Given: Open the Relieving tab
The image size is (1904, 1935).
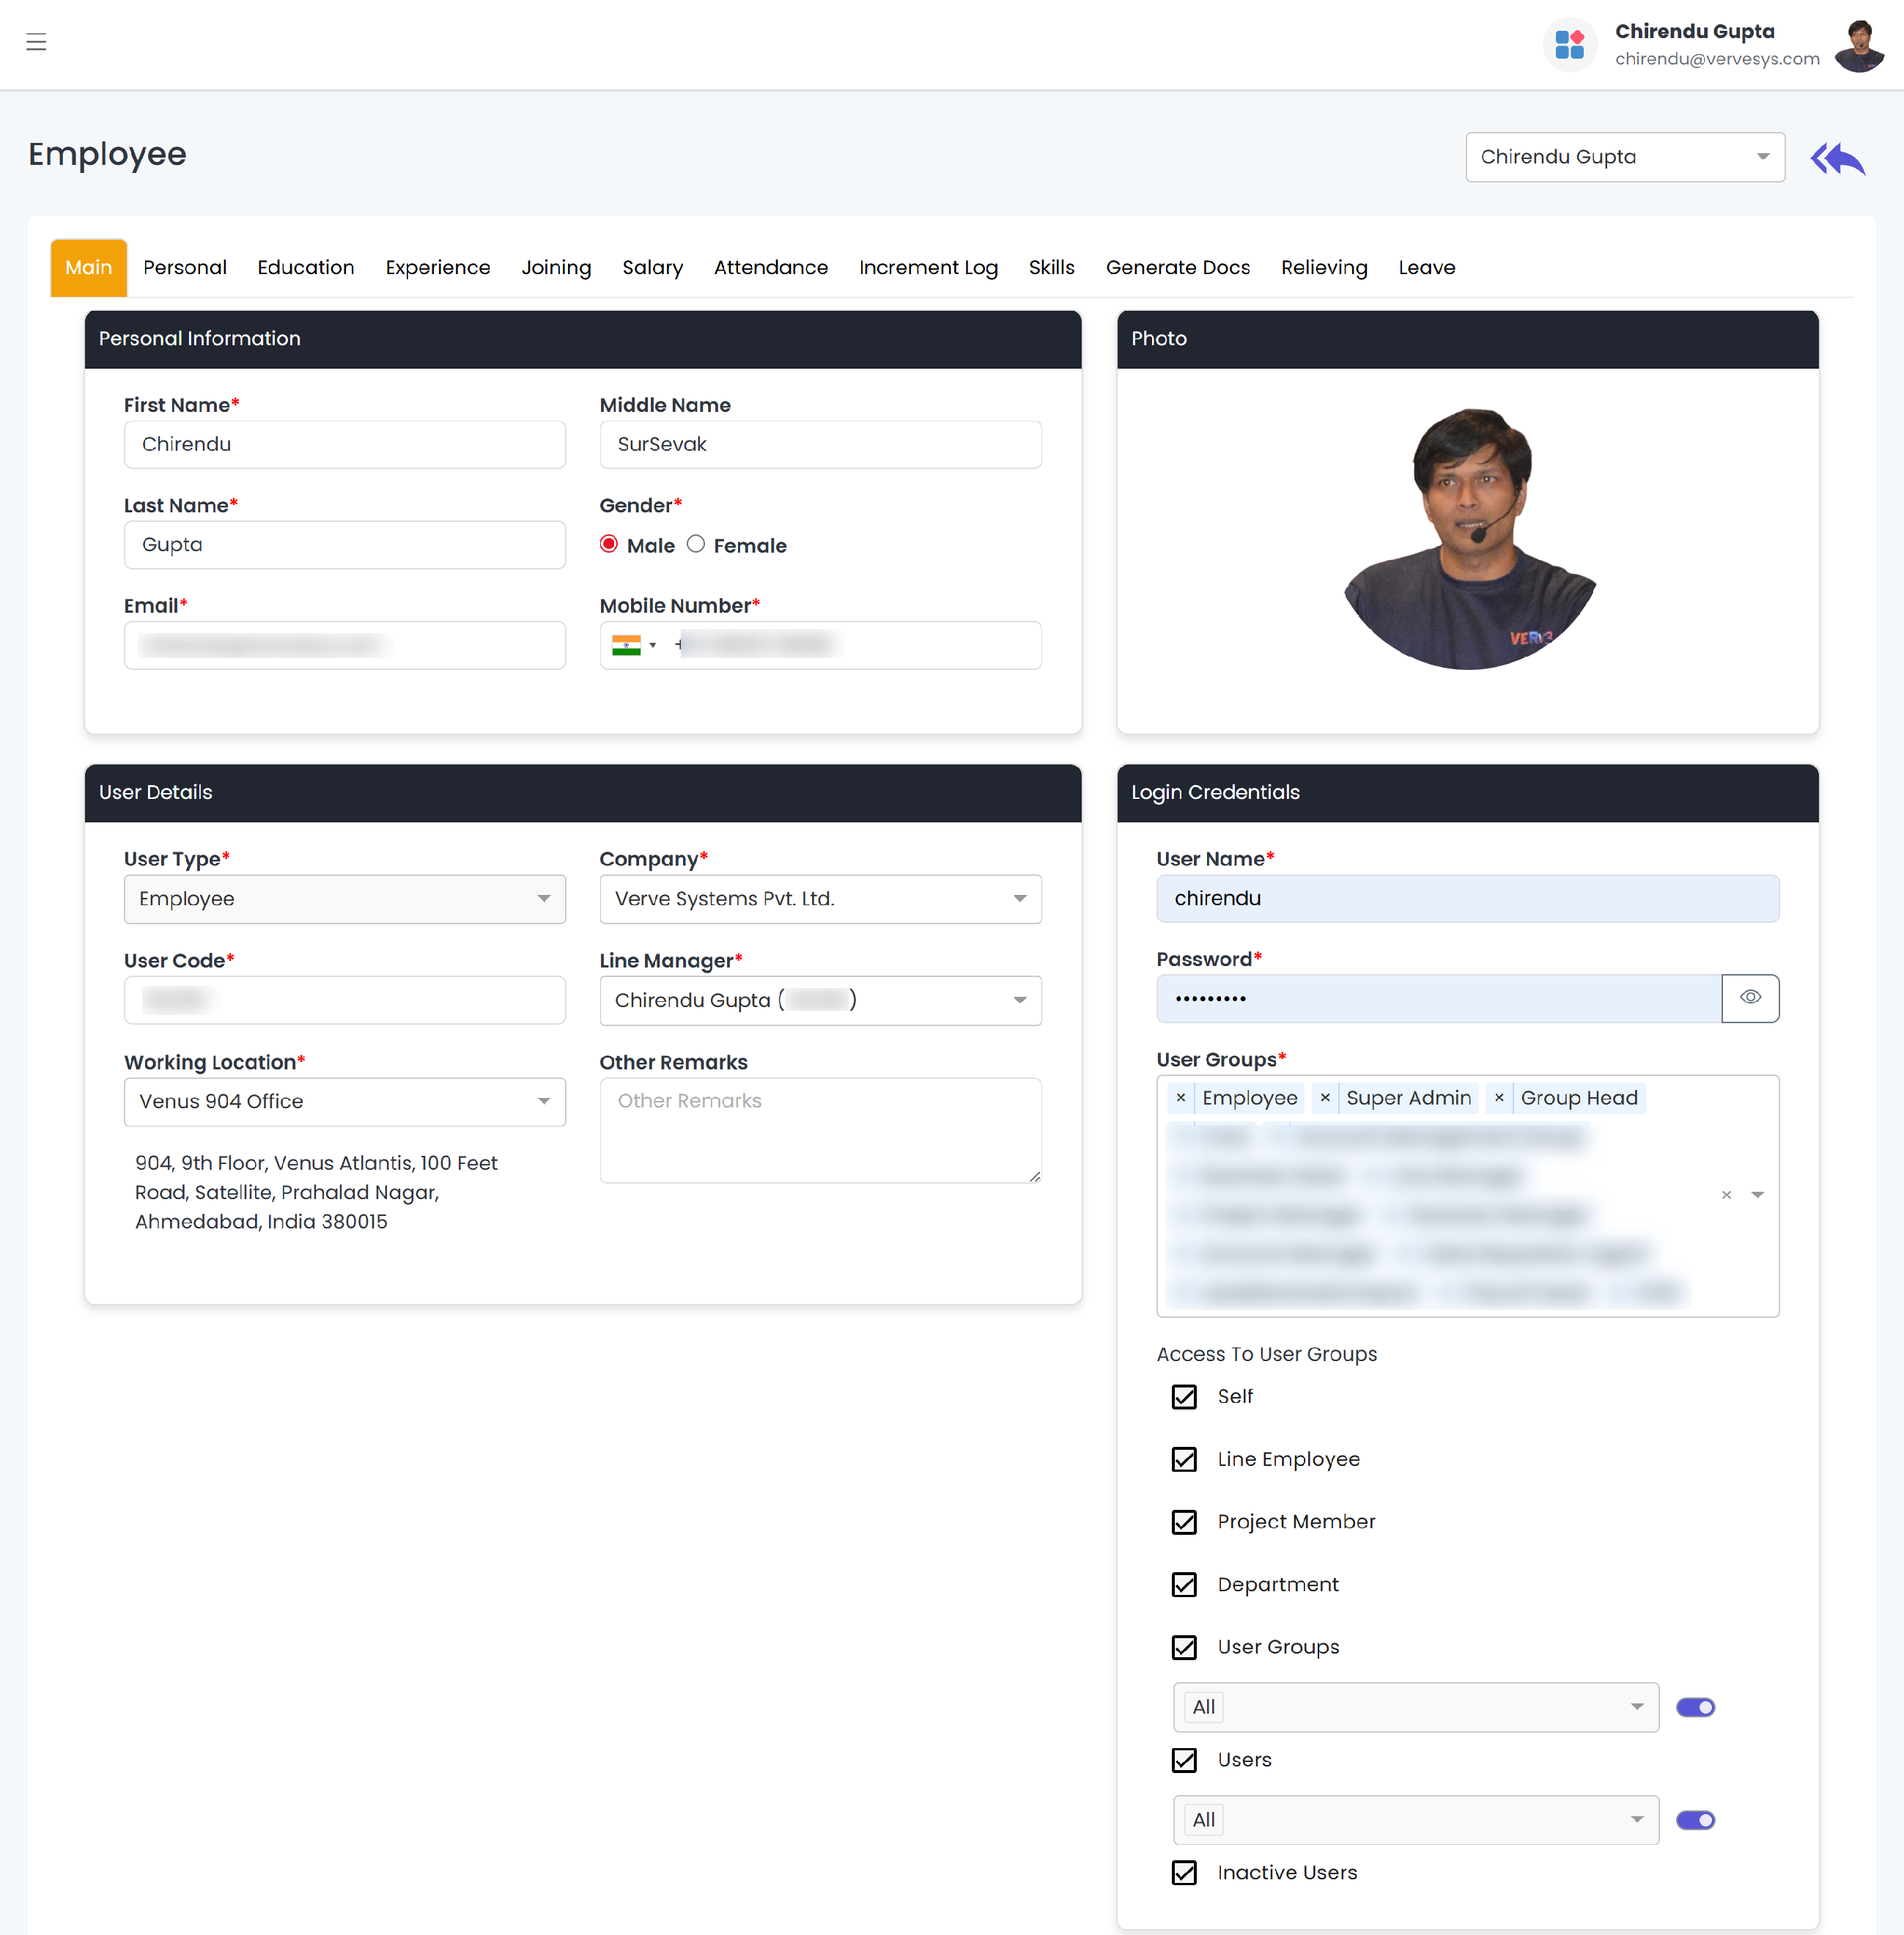Looking at the screenshot, I should [x=1324, y=268].
